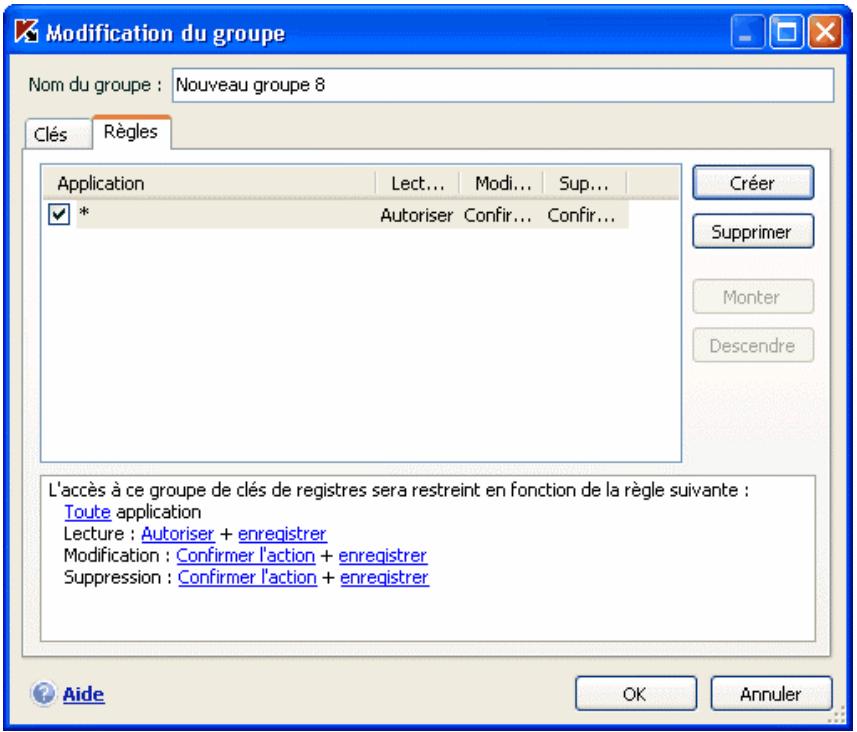Uncheck the * application rule checkbox
This screenshot has height=732, width=857.
pyautogui.click(x=59, y=214)
